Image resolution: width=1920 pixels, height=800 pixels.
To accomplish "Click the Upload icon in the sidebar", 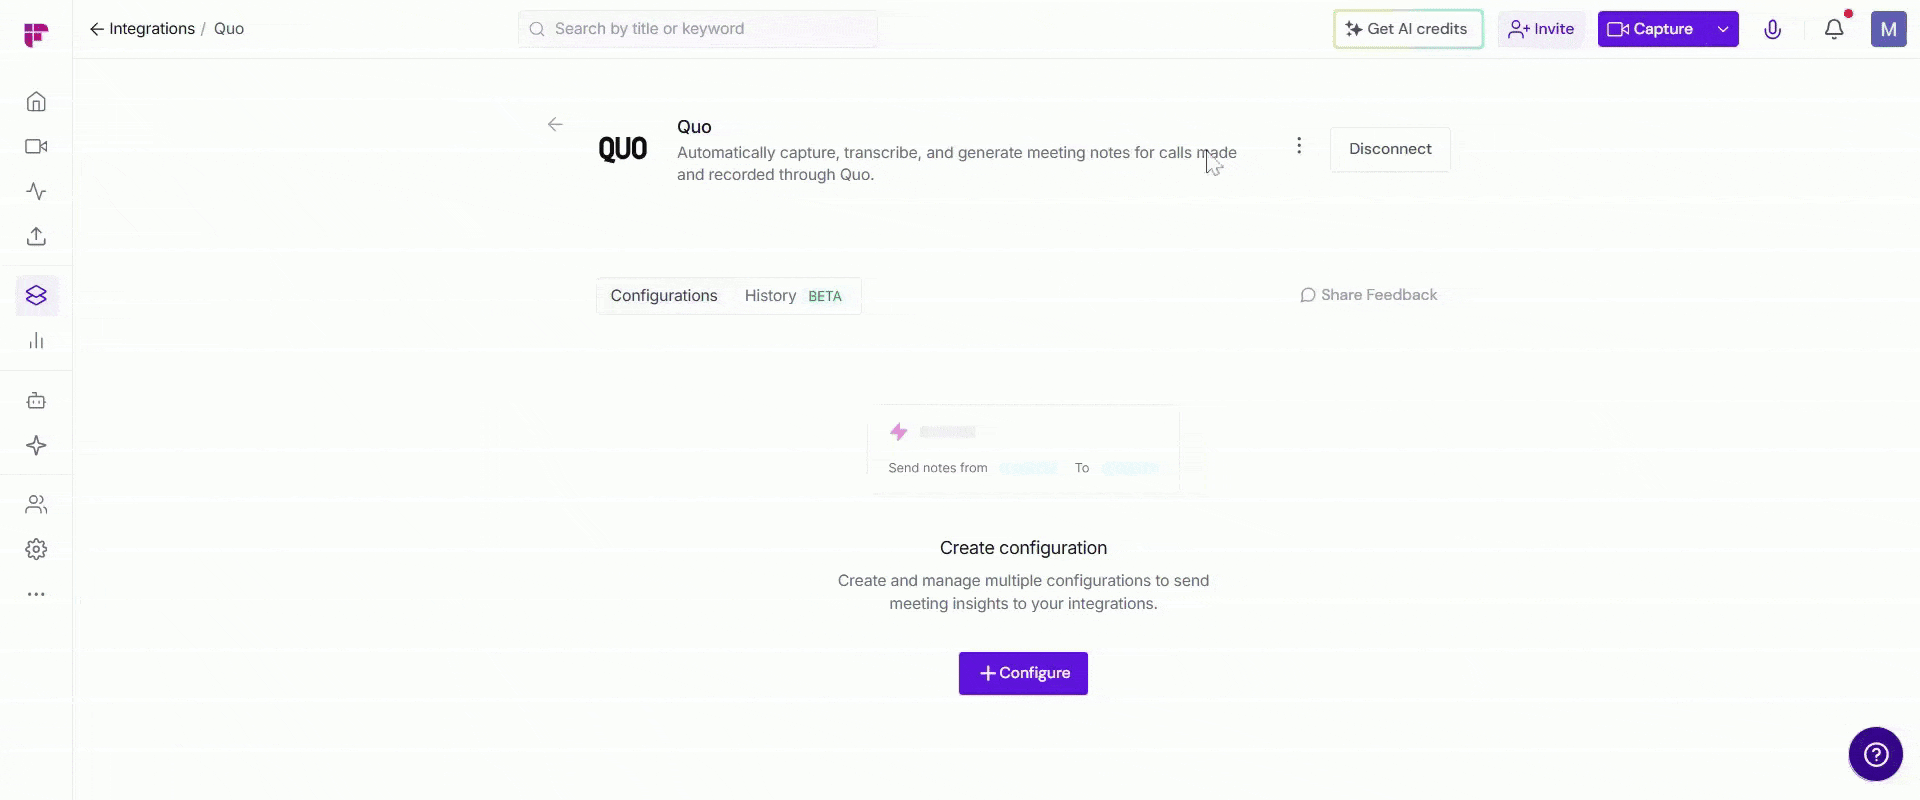I will click(x=36, y=237).
